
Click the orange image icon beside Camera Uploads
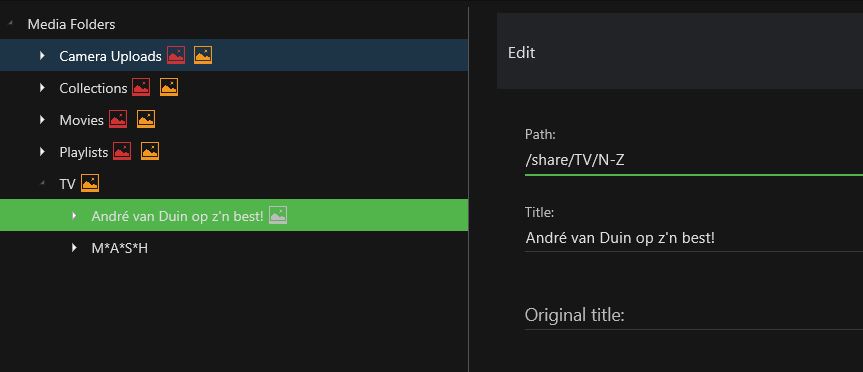click(203, 55)
